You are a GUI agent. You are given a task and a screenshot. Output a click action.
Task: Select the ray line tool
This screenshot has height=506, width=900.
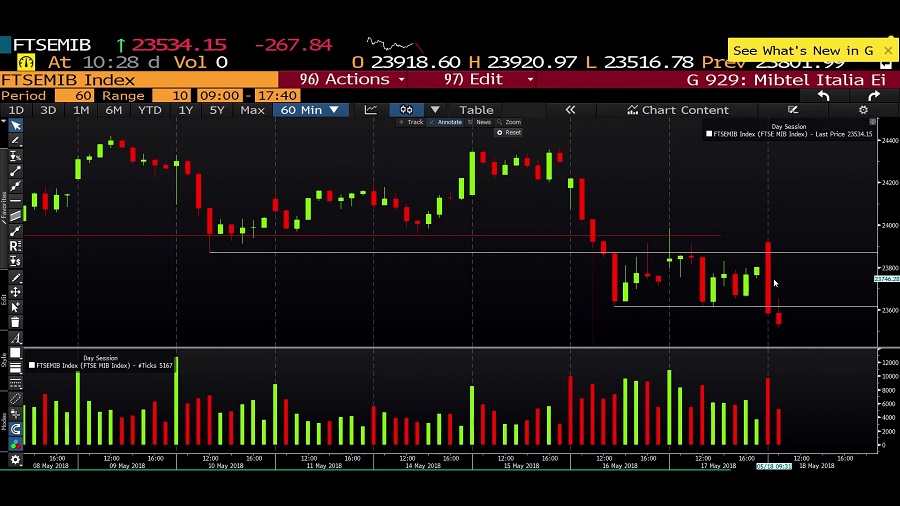tap(15, 231)
